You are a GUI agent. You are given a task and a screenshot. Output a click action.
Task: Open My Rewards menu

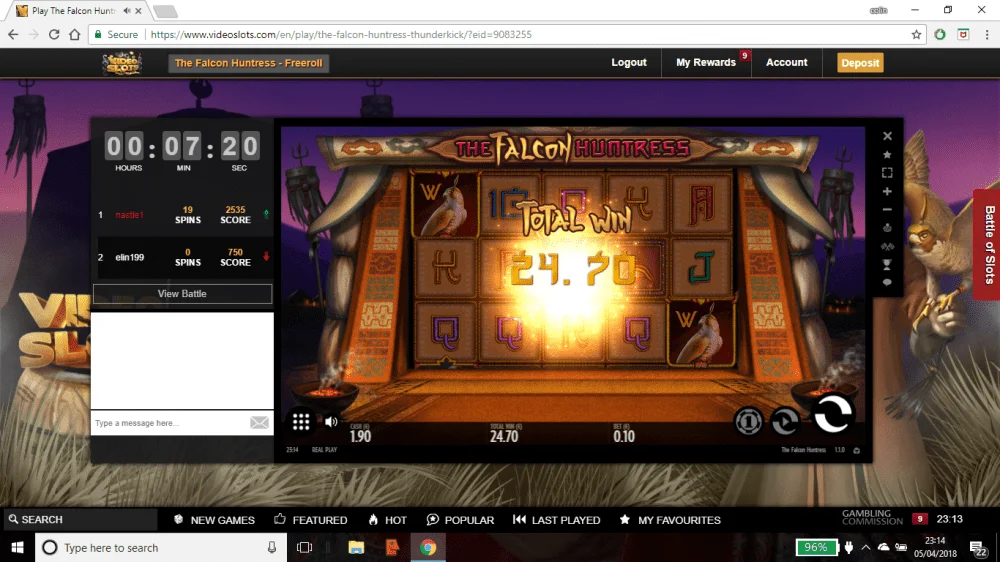tap(706, 63)
